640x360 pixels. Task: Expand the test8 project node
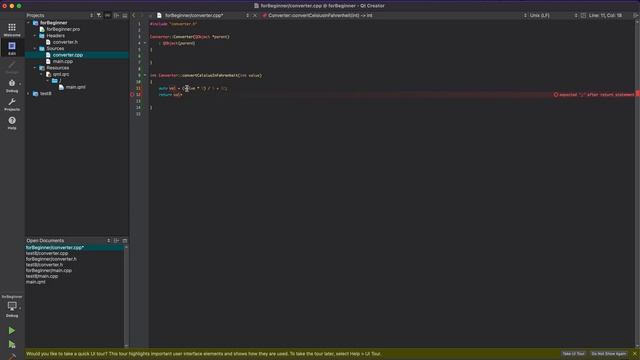click(x=29, y=93)
